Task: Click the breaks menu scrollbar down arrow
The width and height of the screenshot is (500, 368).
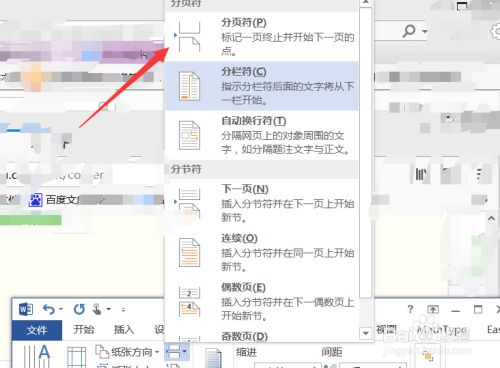Action: click(366, 333)
